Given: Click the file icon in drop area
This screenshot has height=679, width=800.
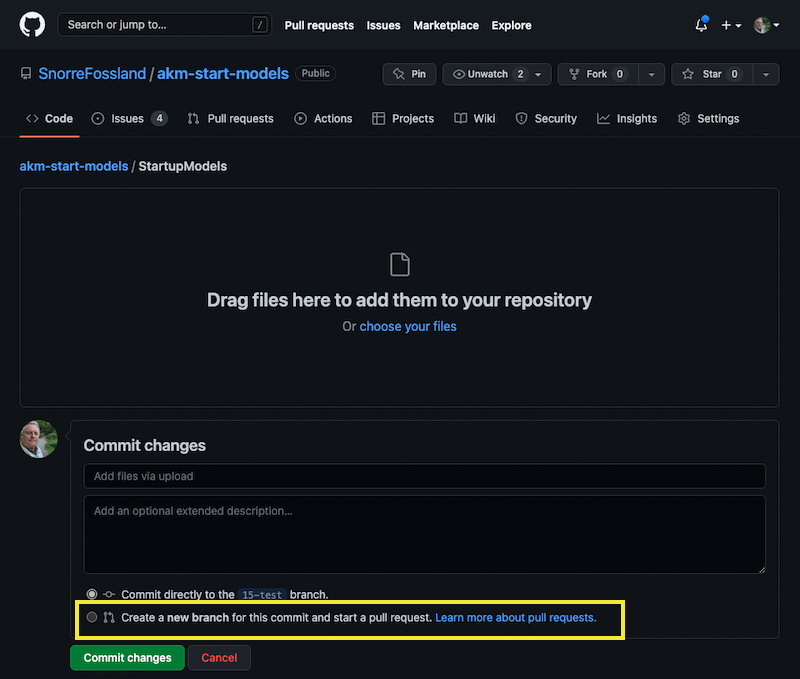Looking at the screenshot, I should pyautogui.click(x=399, y=264).
